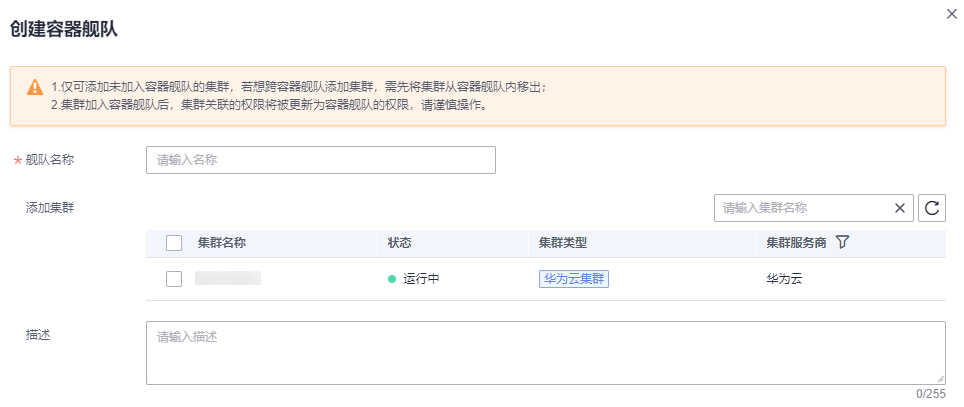This screenshot has width=964, height=407.
Task: Click the 请输入集群名称 search field
Action: 800,208
